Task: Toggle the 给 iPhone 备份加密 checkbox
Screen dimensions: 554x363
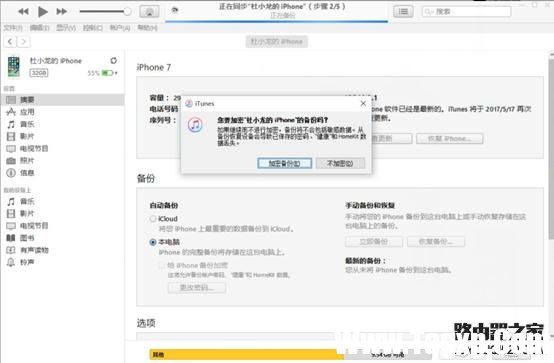Action: (161, 265)
